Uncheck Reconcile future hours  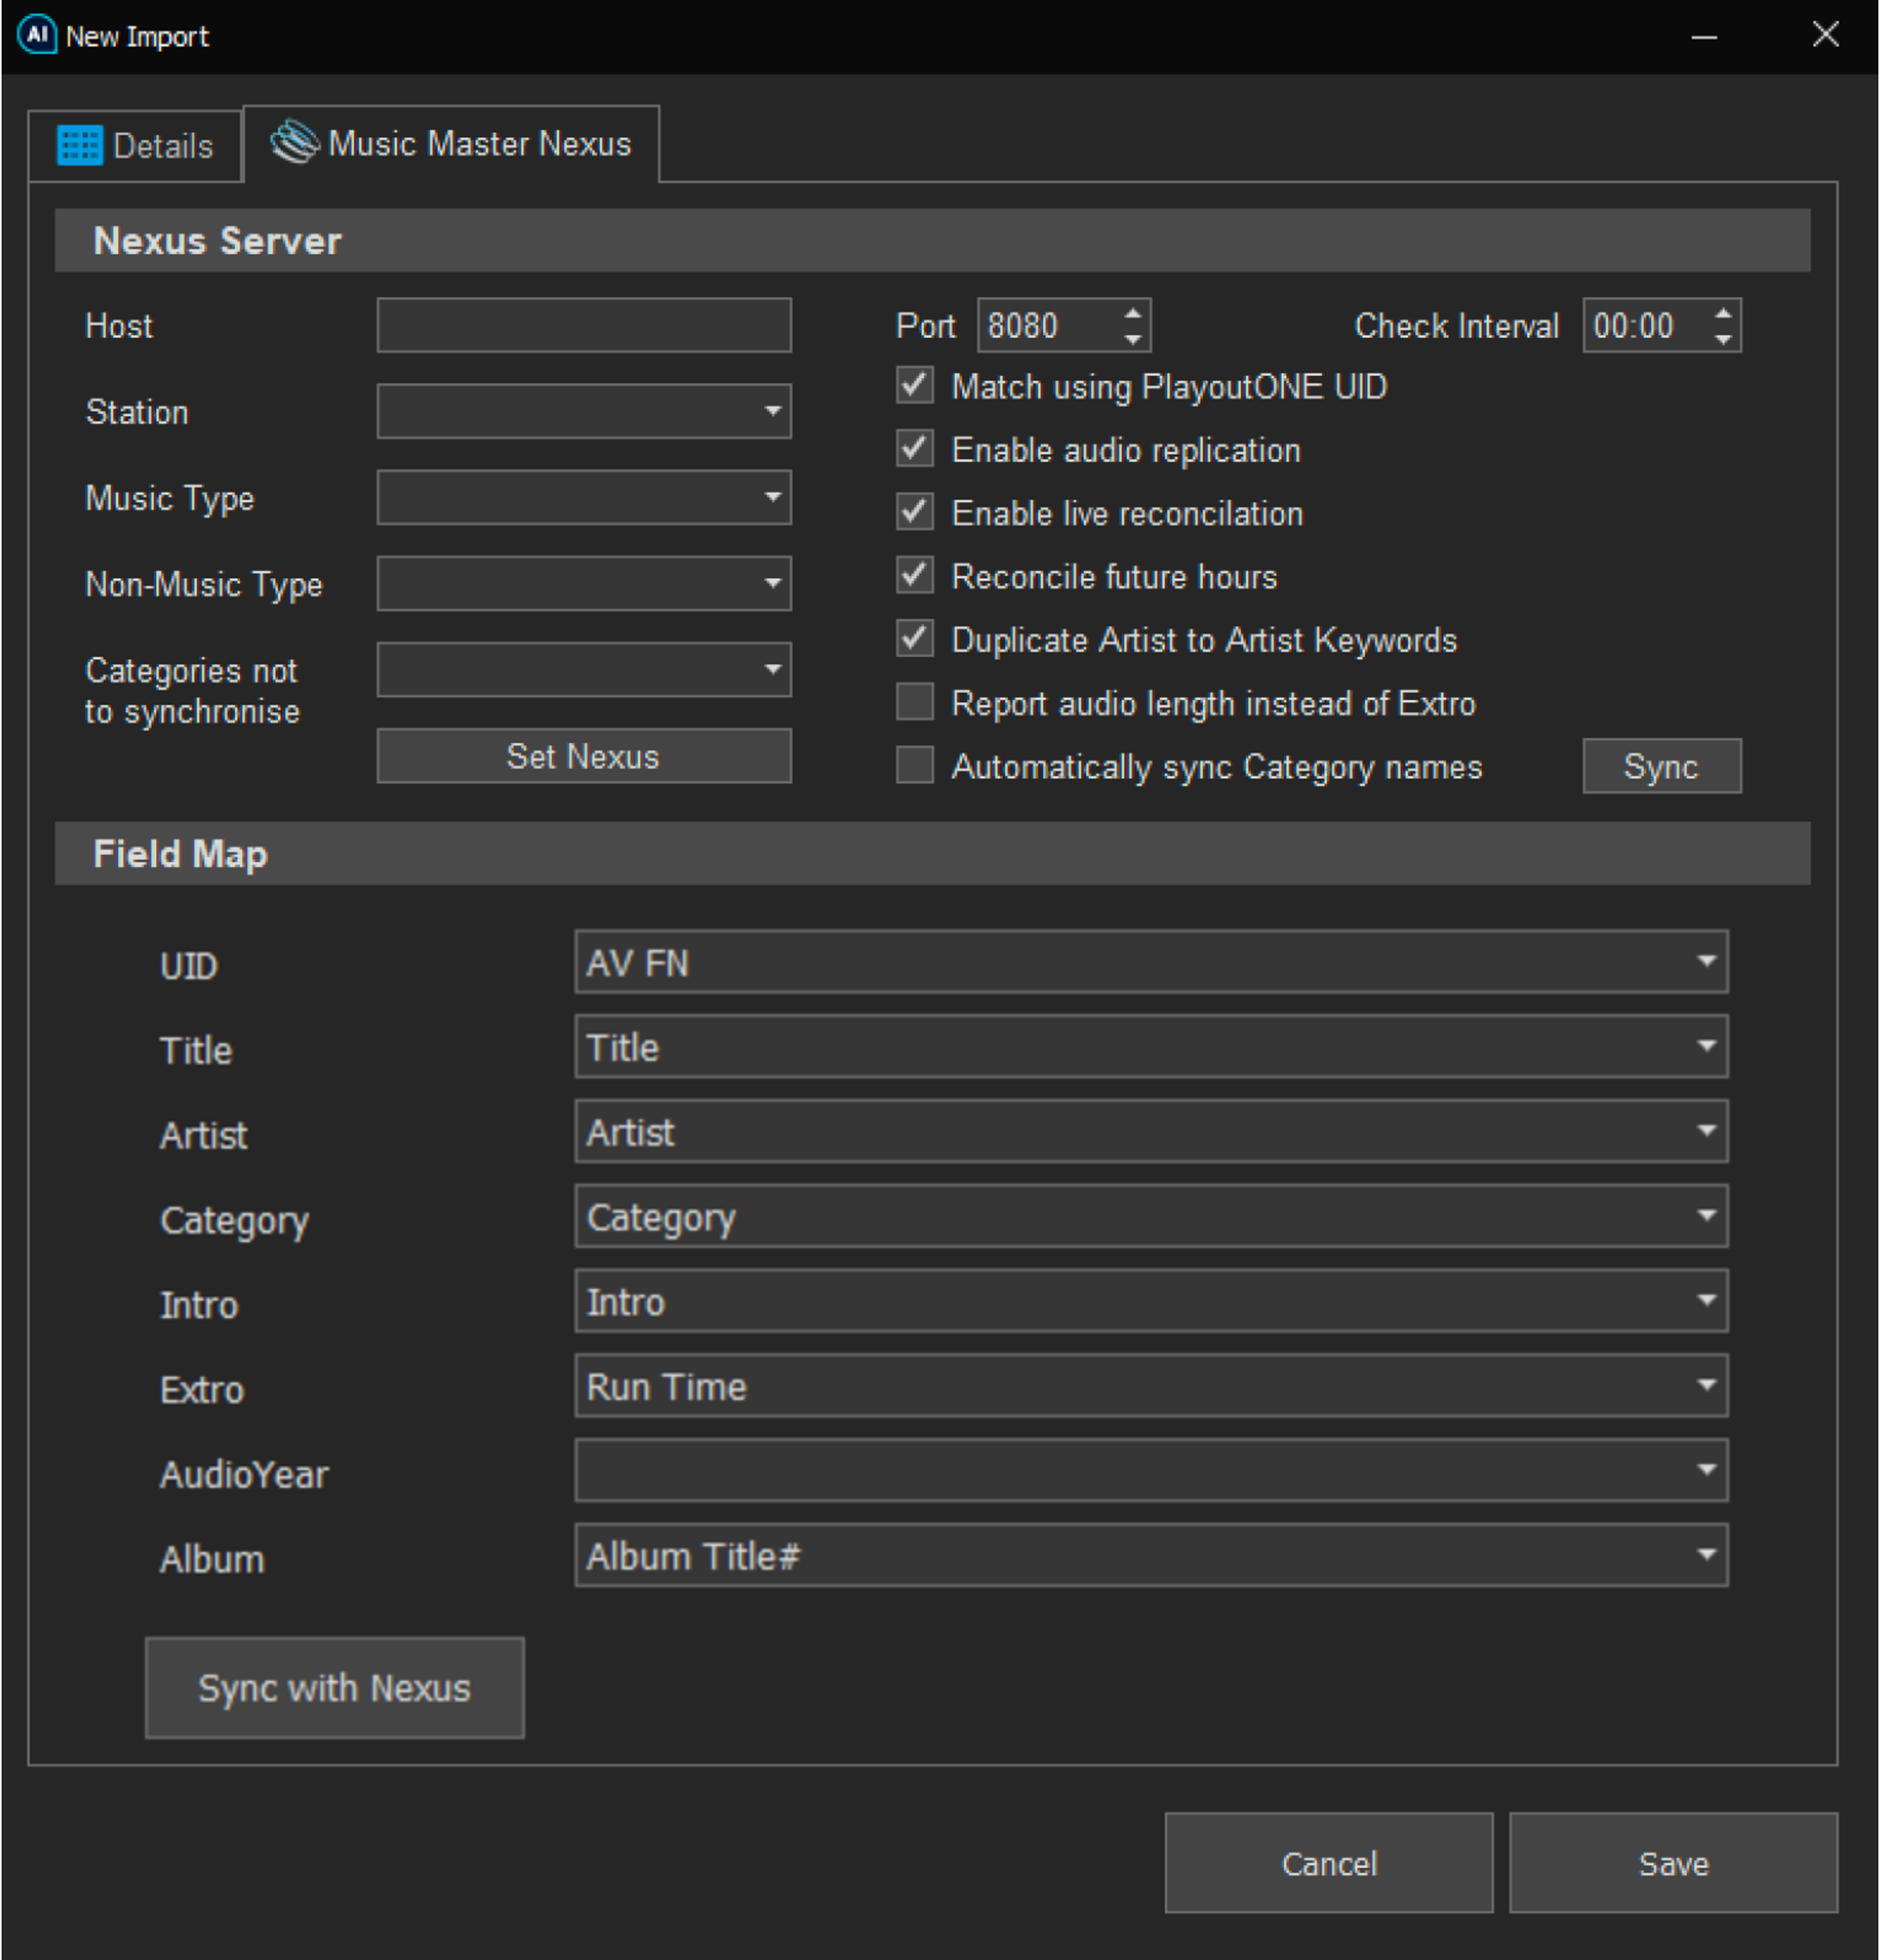tap(914, 575)
